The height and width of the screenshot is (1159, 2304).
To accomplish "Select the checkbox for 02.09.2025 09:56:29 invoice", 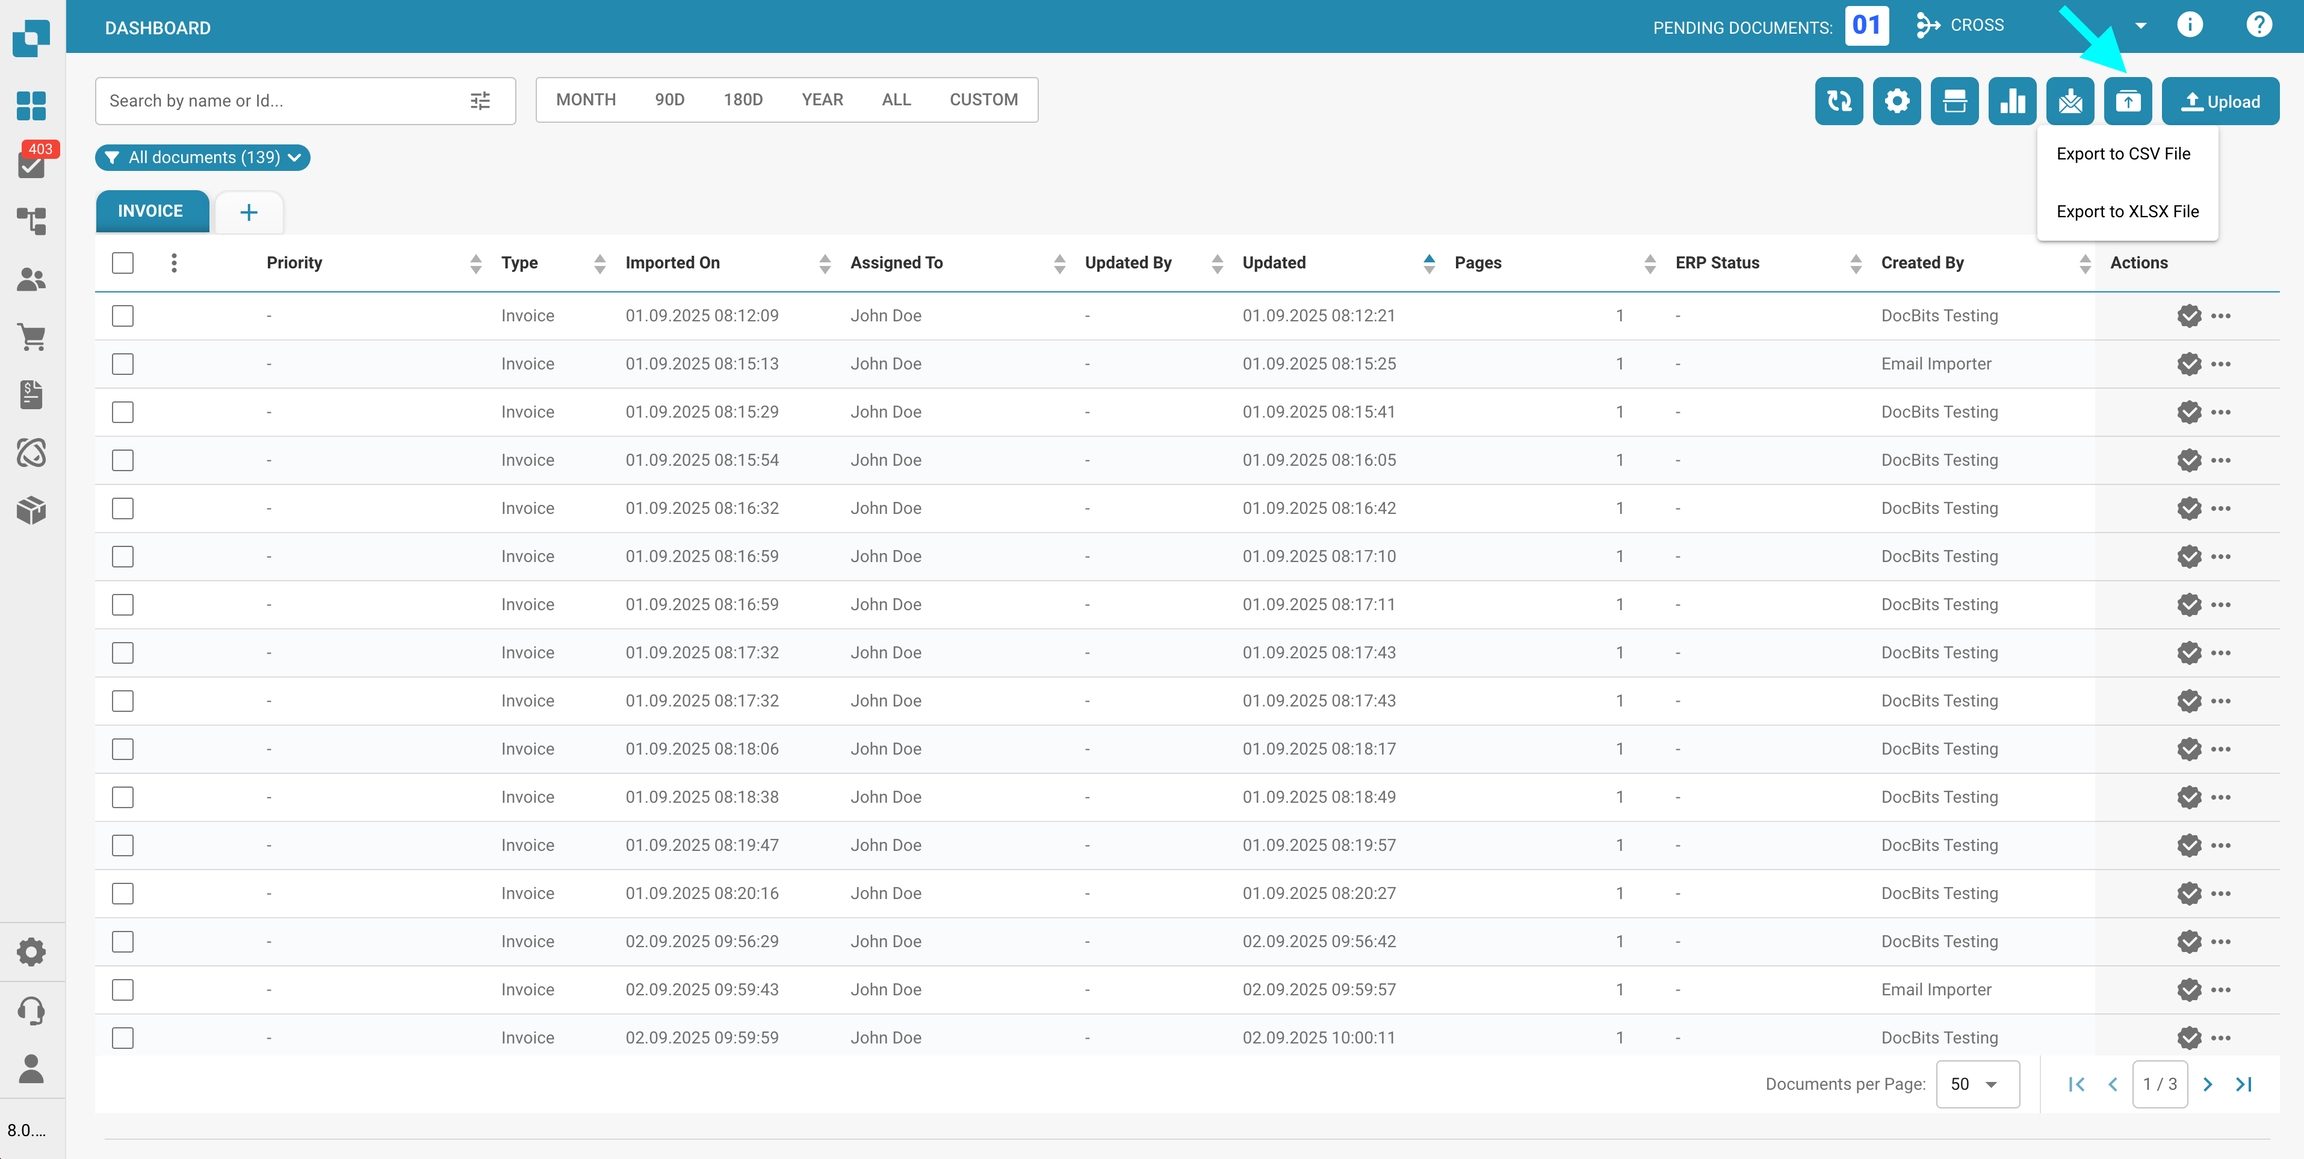I will click(123, 942).
